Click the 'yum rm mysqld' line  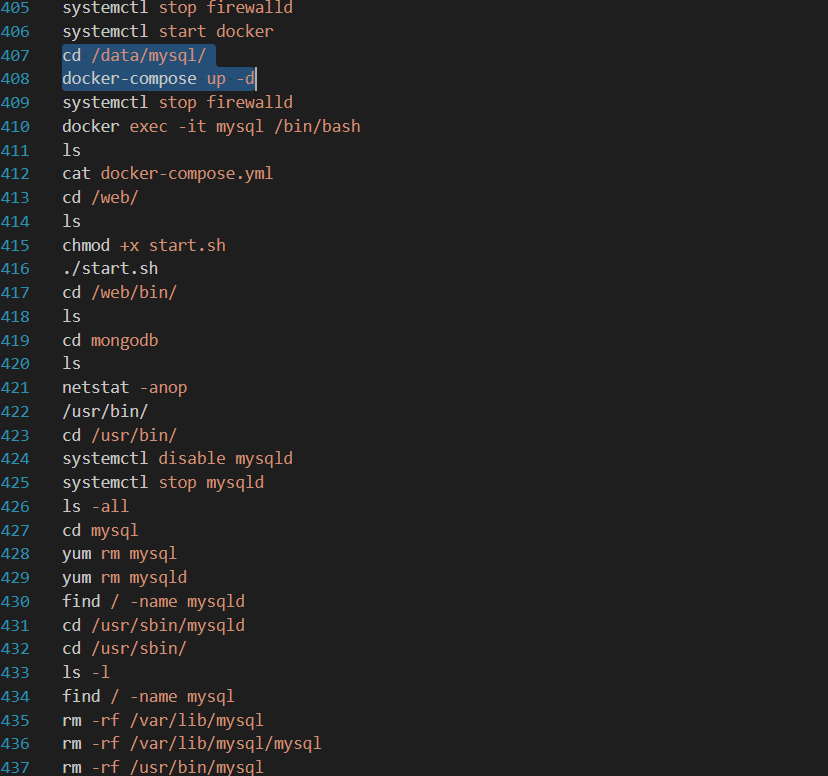[124, 577]
